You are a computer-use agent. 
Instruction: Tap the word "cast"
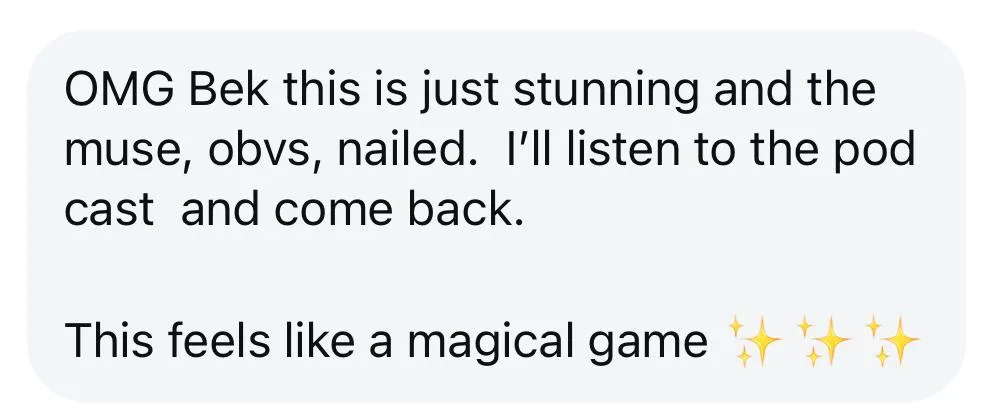click(x=109, y=211)
